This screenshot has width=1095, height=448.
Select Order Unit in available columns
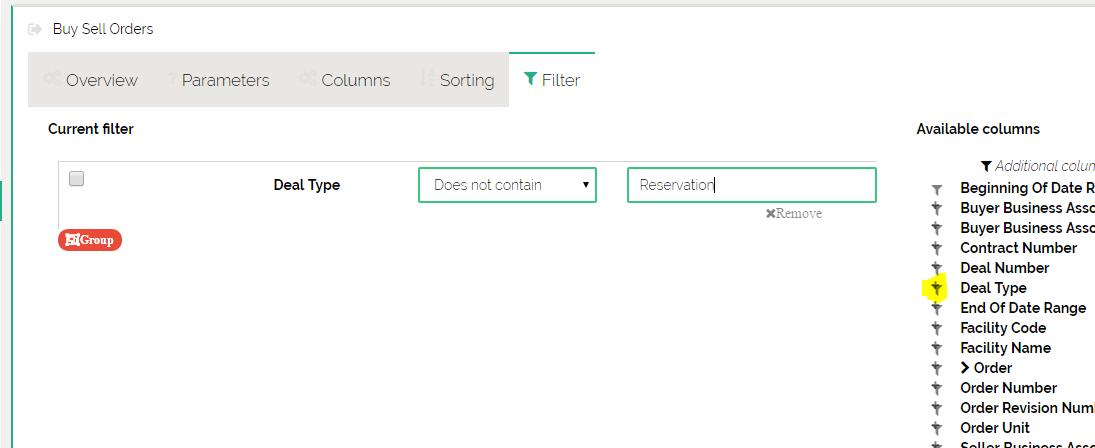tap(994, 428)
